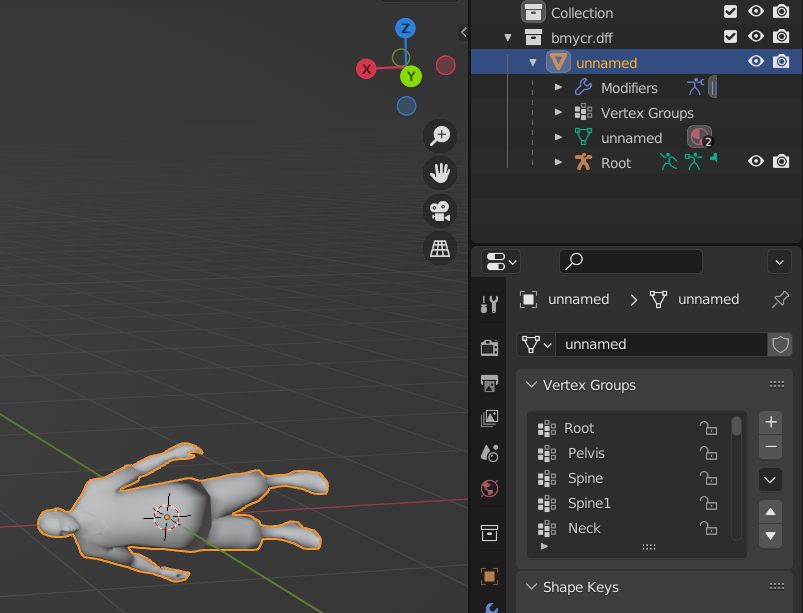Add a new vertex group with the plus button
The image size is (803, 613).
769,422
